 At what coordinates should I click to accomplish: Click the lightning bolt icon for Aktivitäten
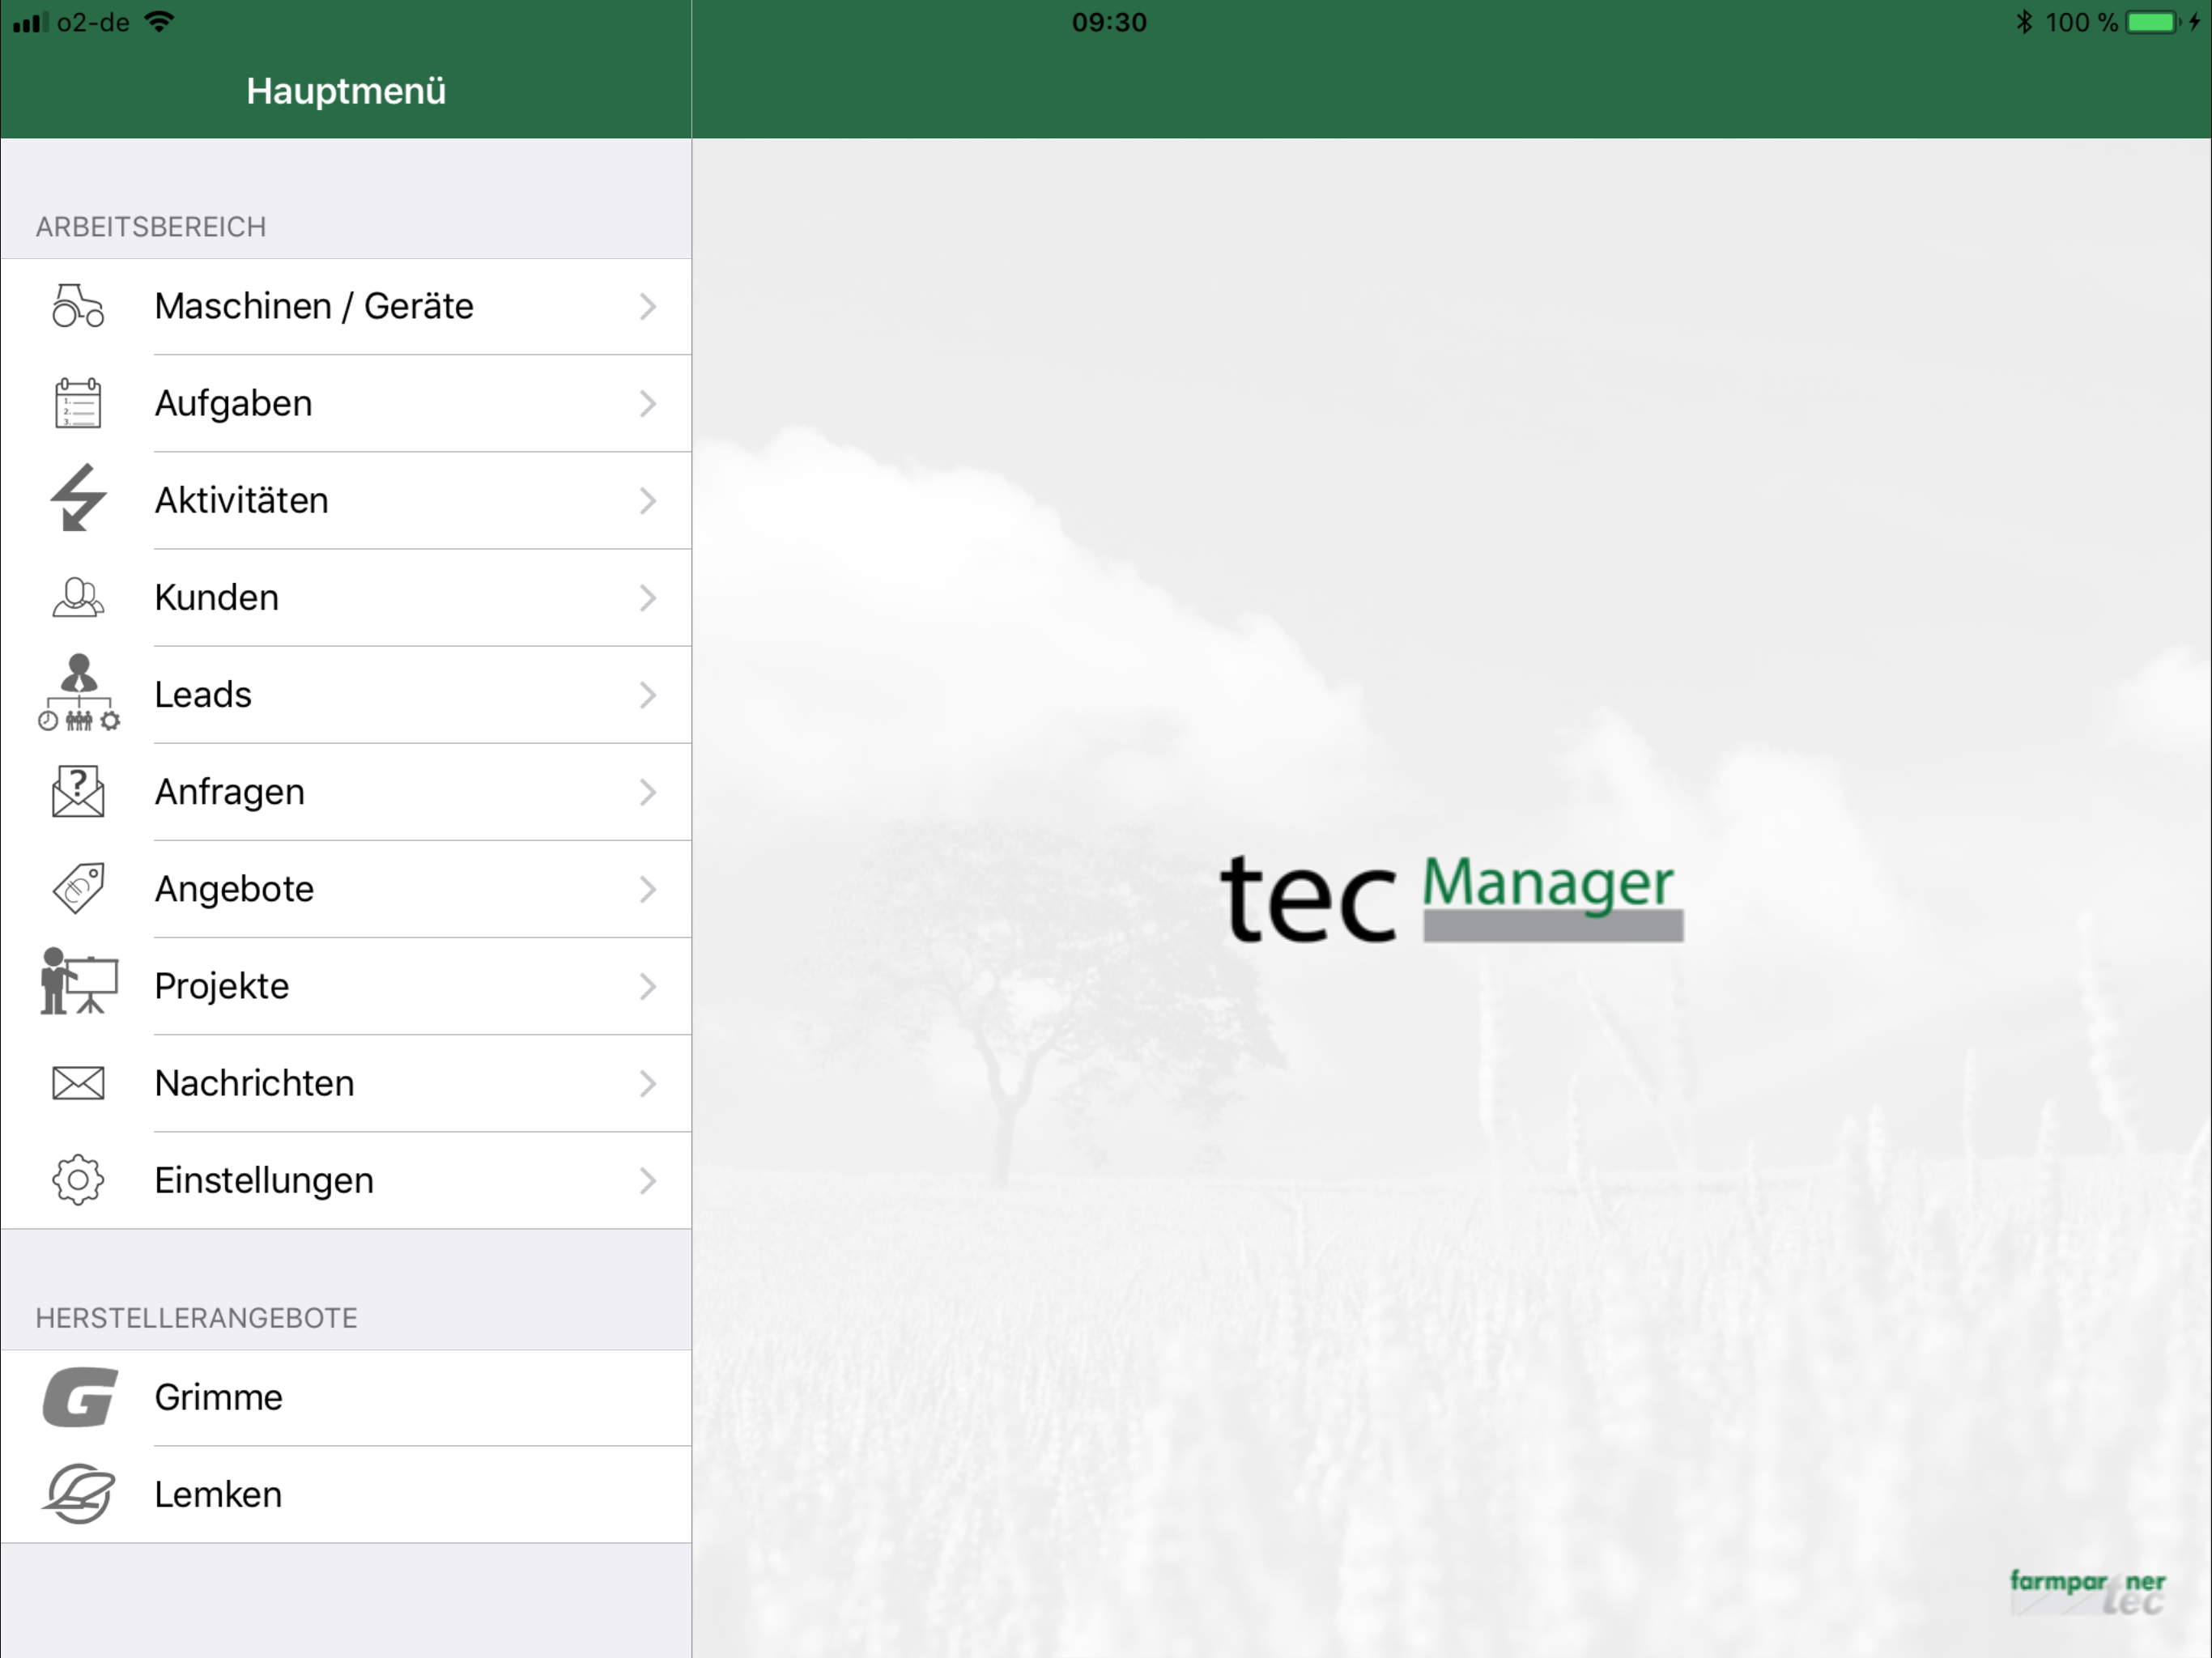tap(78, 497)
